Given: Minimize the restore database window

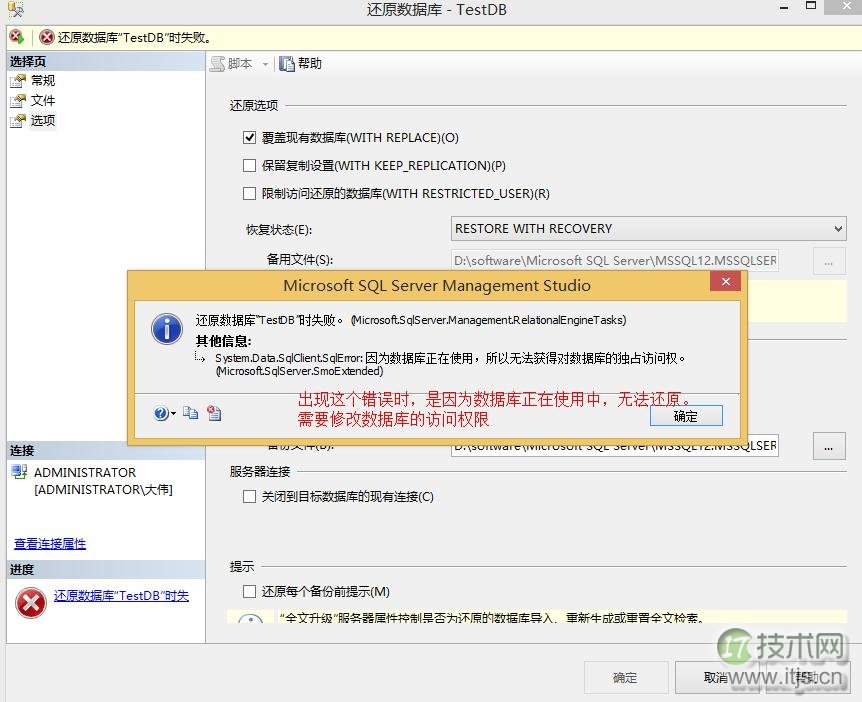Looking at the screenshot, I should [784, 8].
